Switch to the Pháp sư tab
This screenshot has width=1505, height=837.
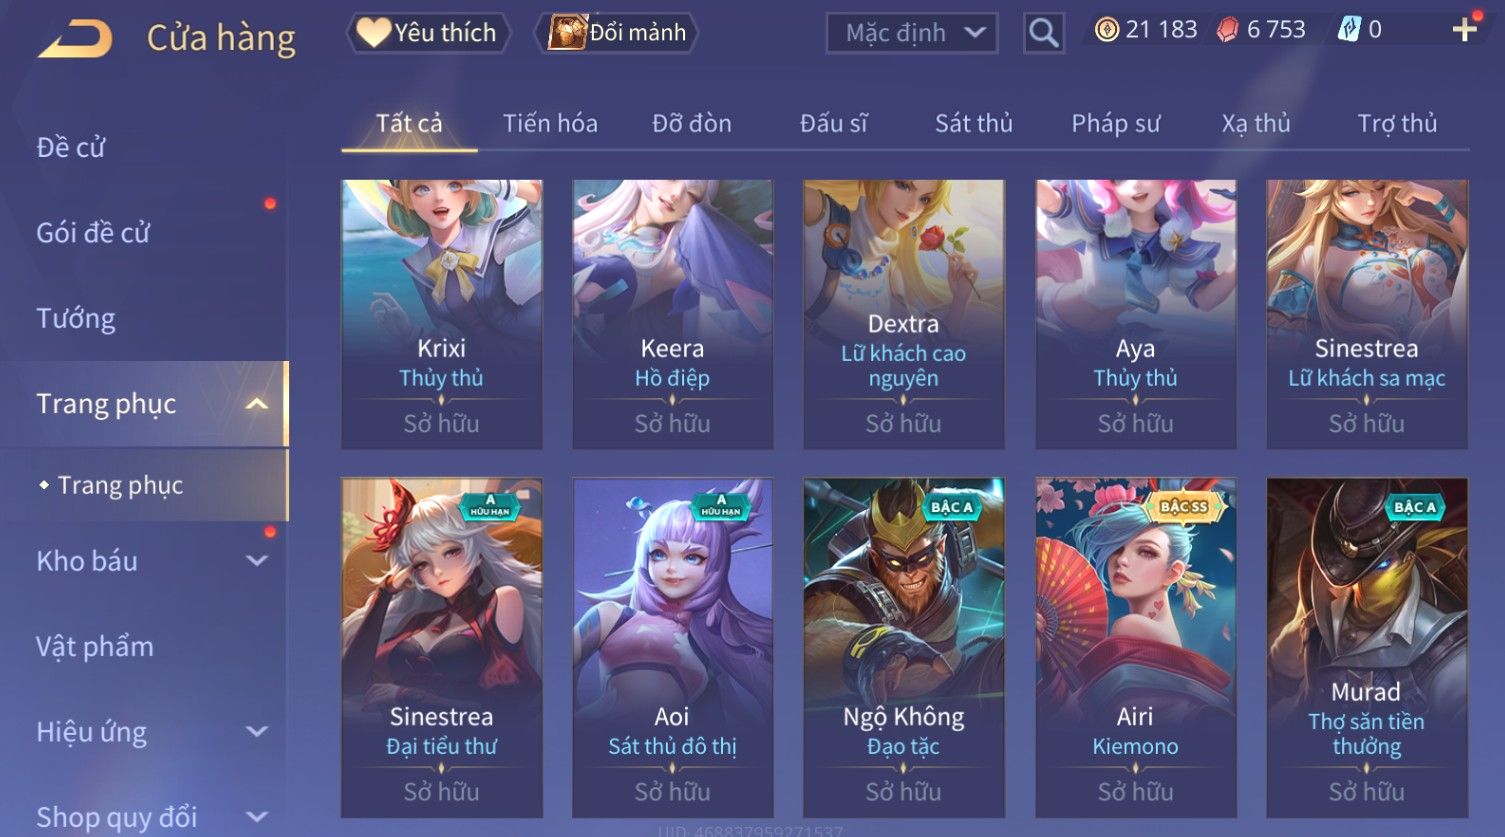coord(1115,124)
